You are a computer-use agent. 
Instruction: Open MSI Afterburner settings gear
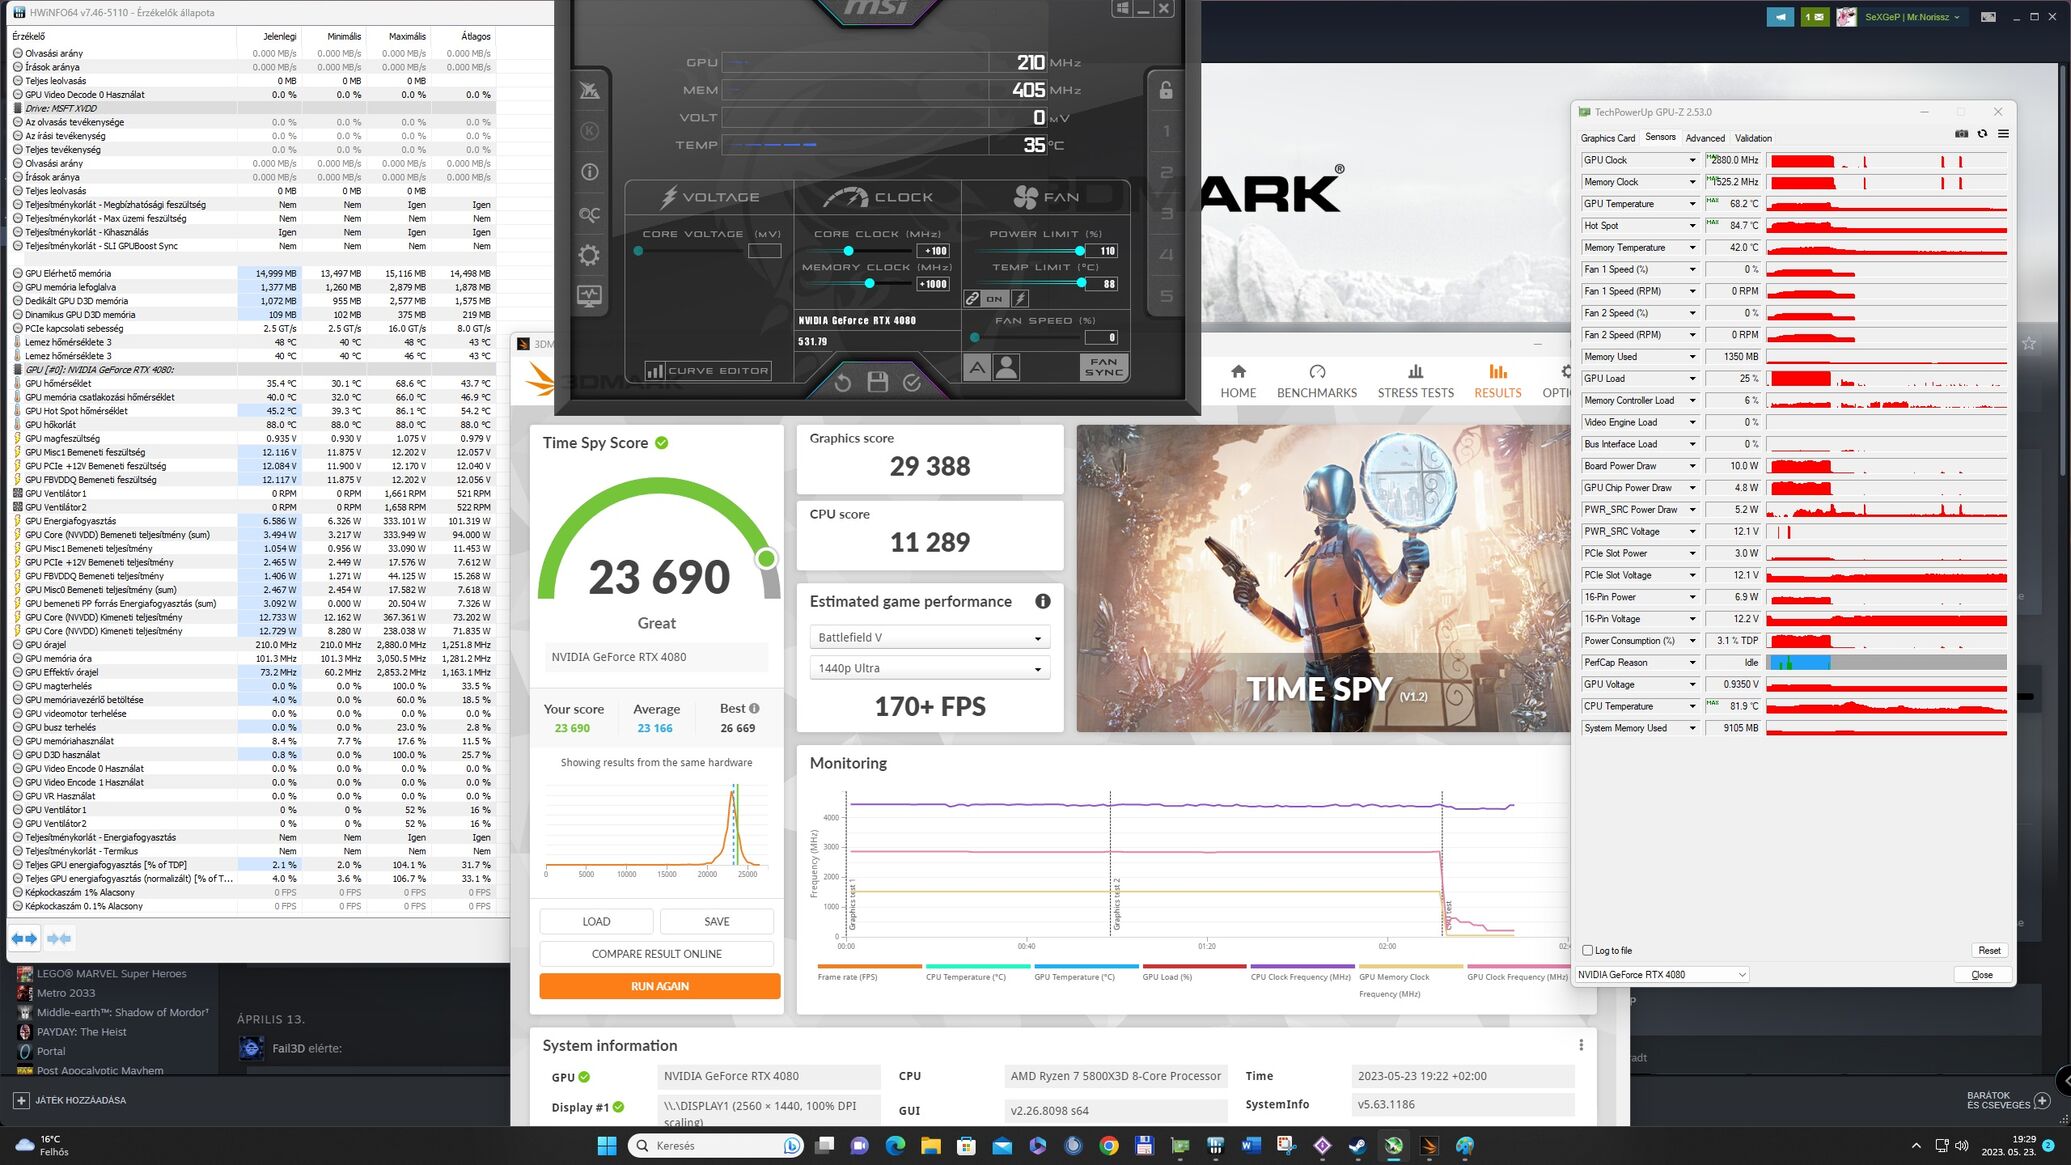589,255
